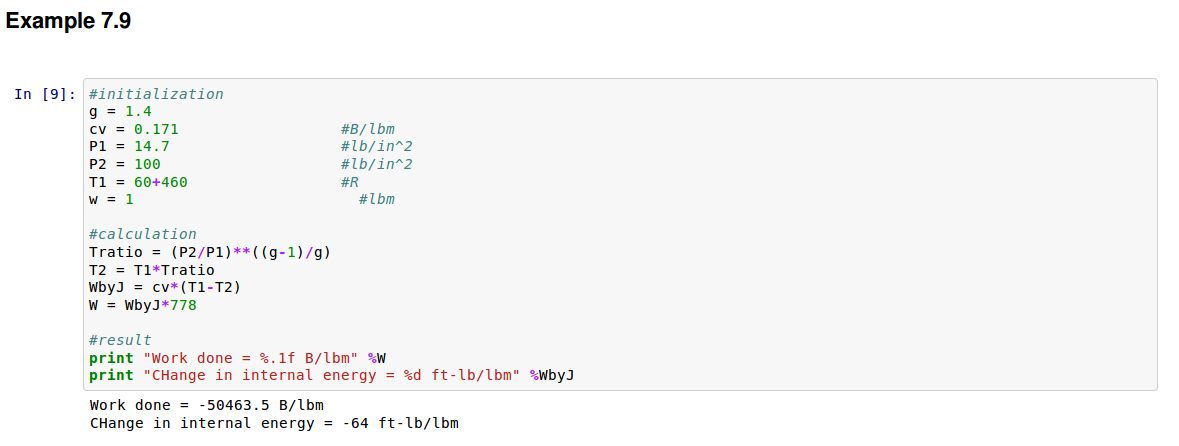Place cursor on T1 = 60+460 line
The width and height of the screenshot is (1179, 446).
138,182
